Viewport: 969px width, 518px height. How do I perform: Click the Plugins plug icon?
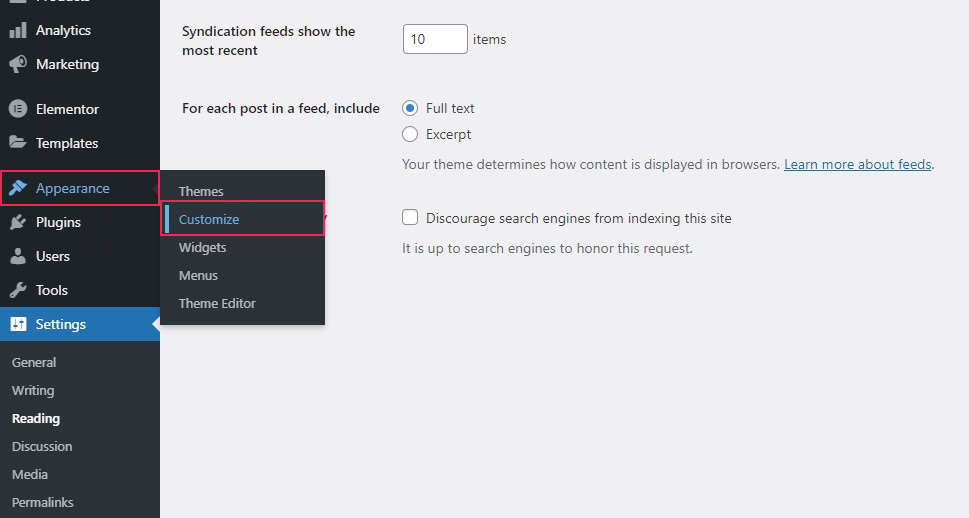18,222
